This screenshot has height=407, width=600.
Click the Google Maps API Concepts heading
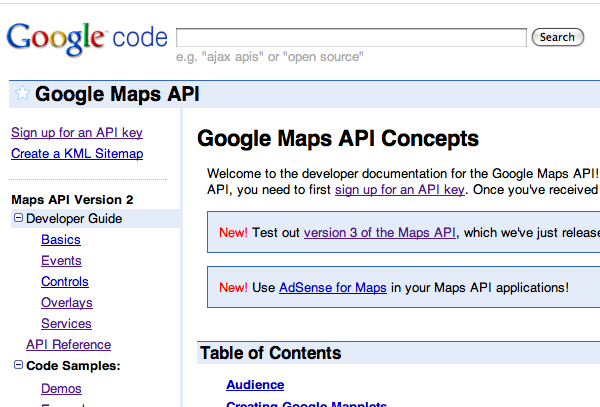[338, 138]
